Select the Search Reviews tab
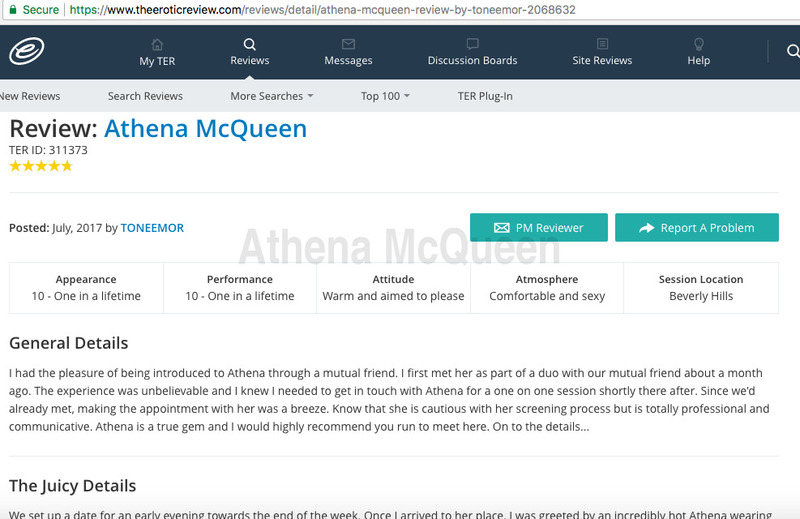 point(145,96)
